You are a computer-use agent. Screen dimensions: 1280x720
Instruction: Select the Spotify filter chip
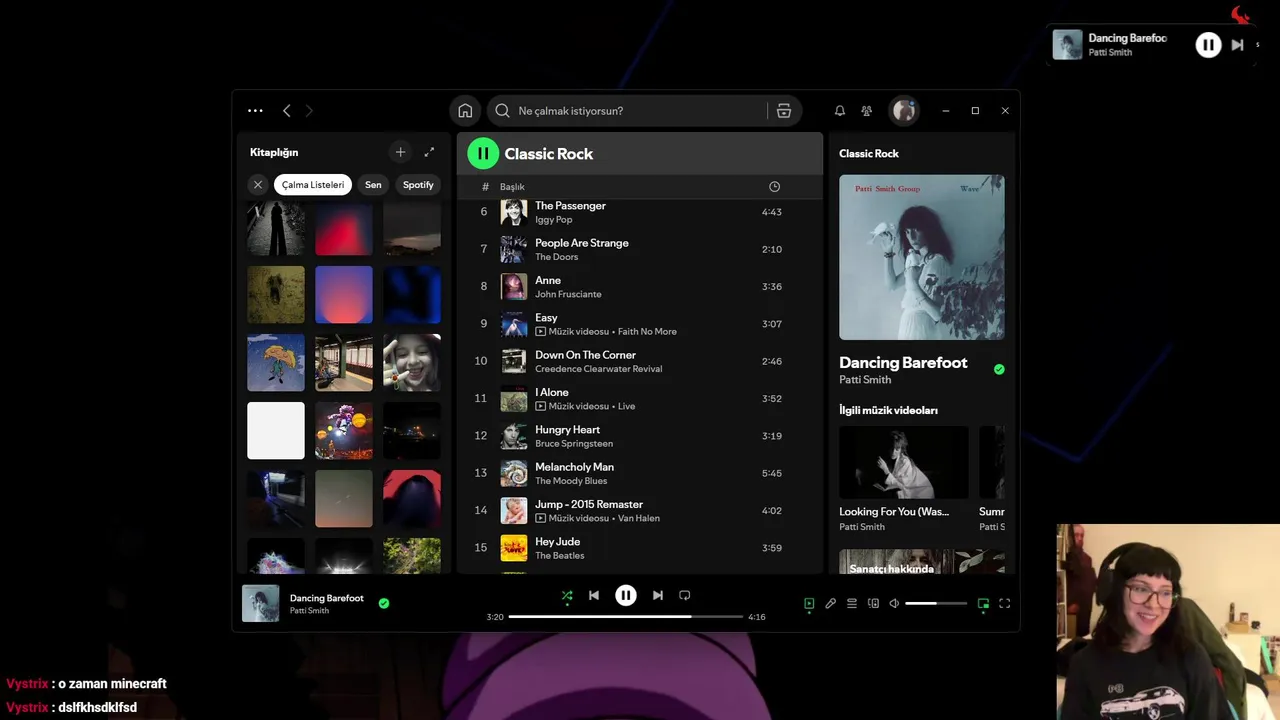click(x=418, y=185)
